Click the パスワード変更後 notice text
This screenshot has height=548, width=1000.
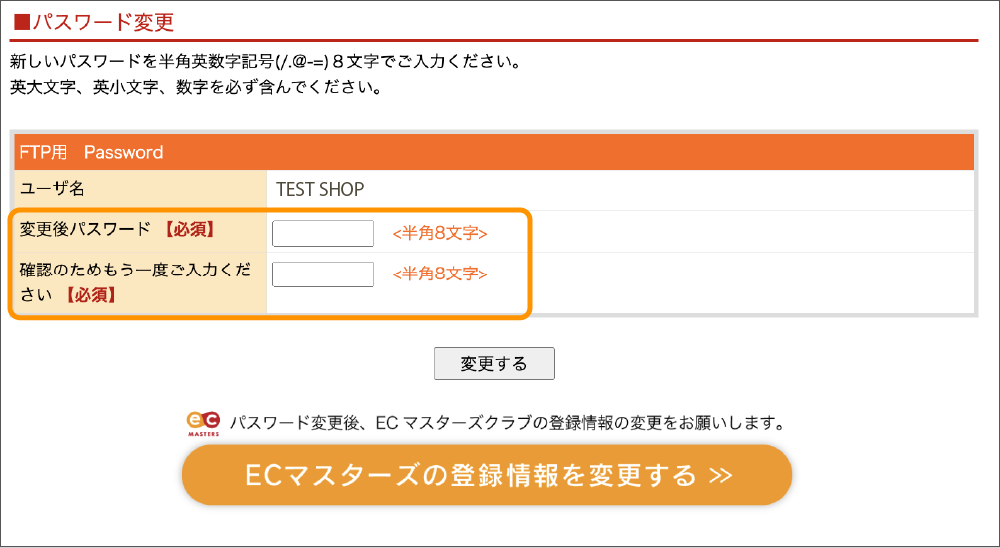[x=505, y=423]
